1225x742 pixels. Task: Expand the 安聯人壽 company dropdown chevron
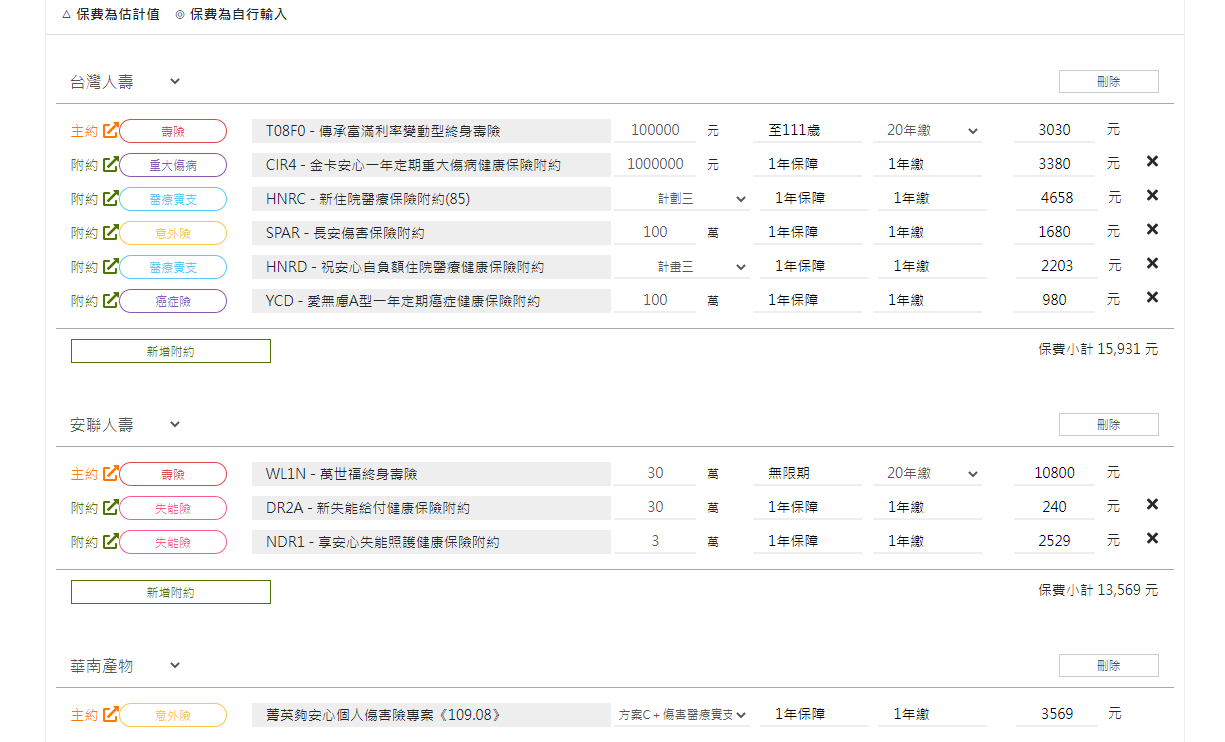[x=174, y=425]
